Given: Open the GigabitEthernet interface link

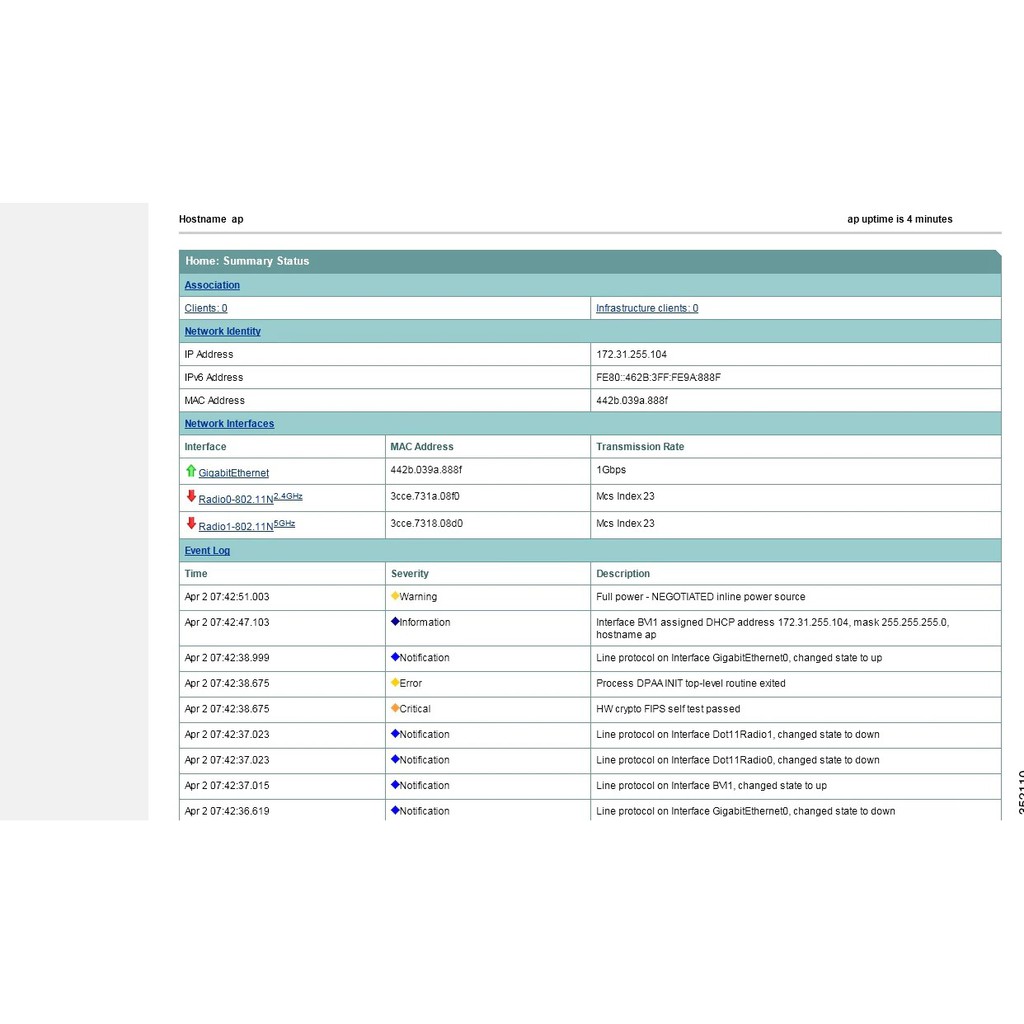Looking at the screenshot, I should click(x=233, y=473).
